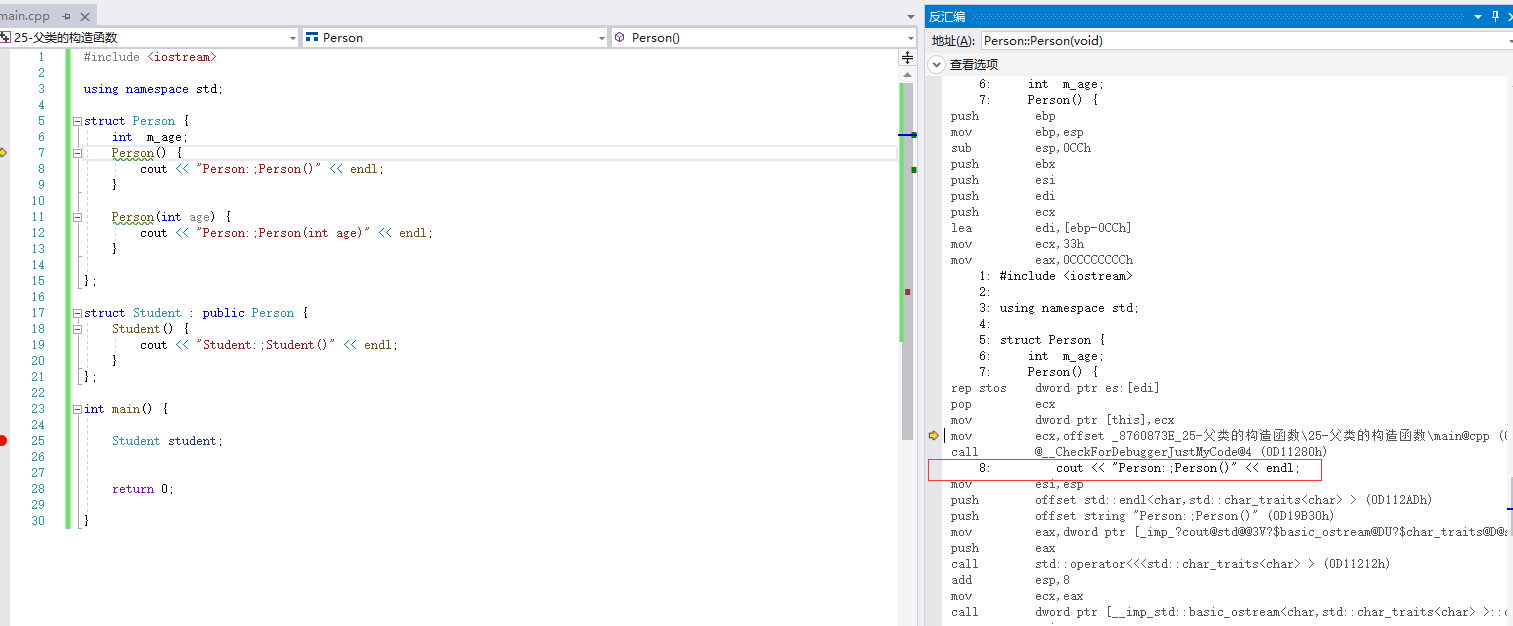Click 'int m_age;' on line 6
This screenshot has height=626, width=1513.
coord(150,137)
